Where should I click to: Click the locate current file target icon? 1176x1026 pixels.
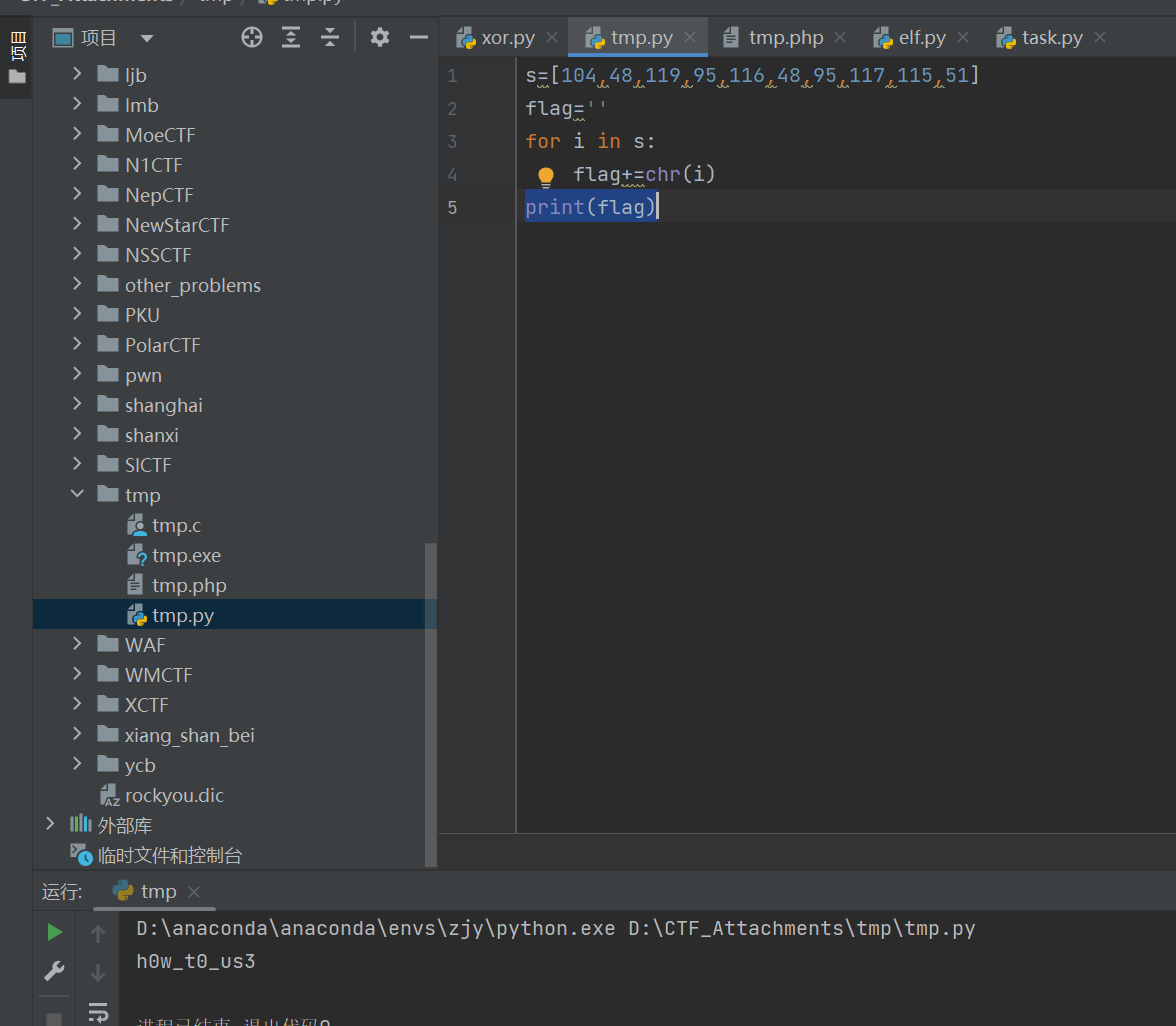(252, 38)
